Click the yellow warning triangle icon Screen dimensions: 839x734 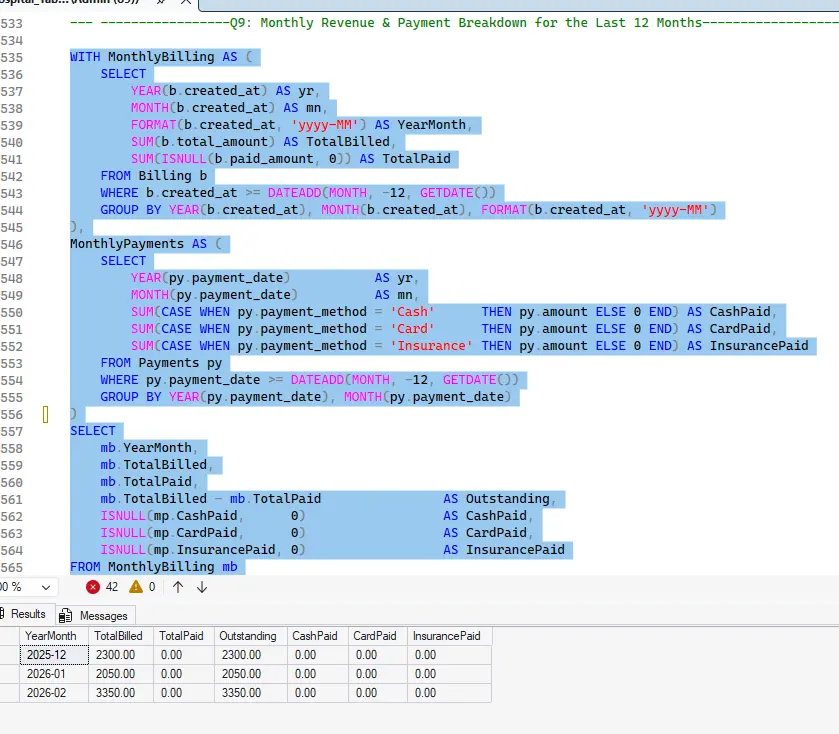click(x=136, y=587)
